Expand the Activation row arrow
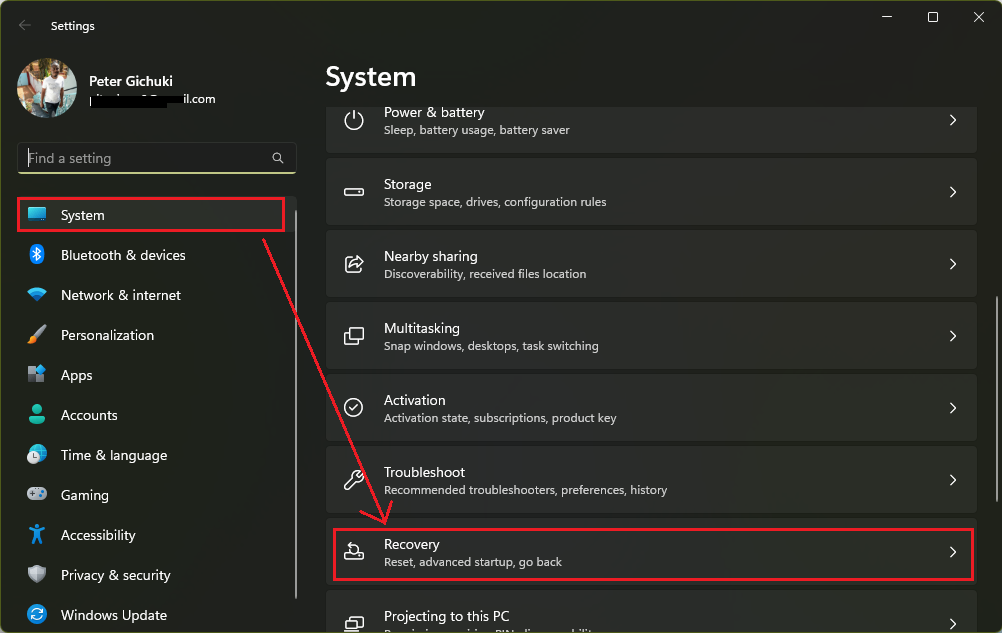1002x633 pixels. (x=952, y=408)
